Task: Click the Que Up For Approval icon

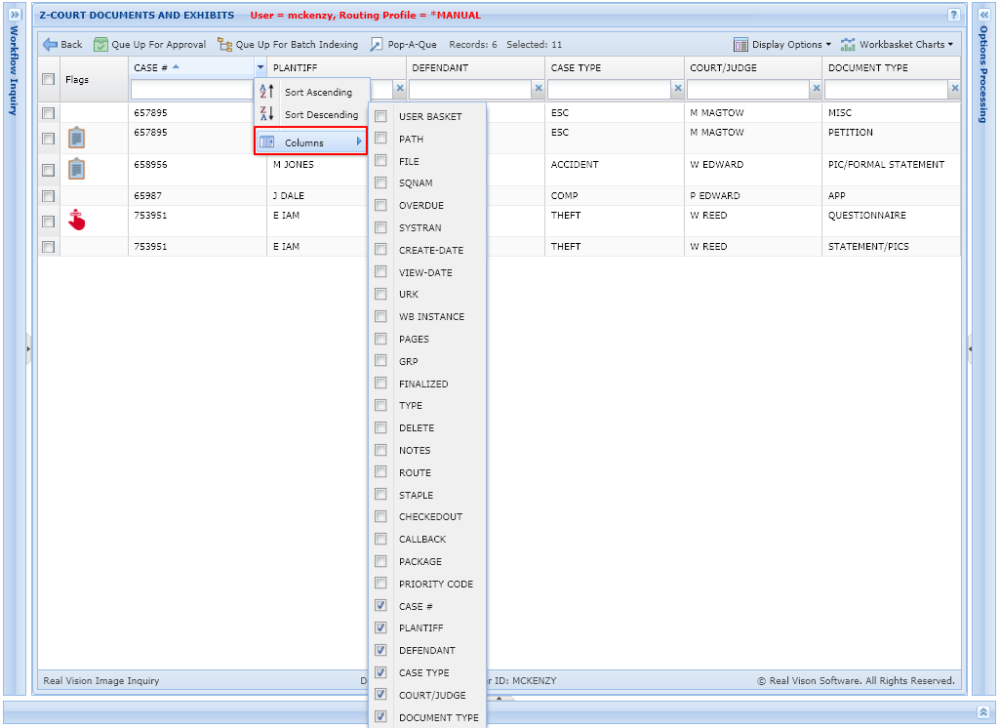Action: coord(101,45)
